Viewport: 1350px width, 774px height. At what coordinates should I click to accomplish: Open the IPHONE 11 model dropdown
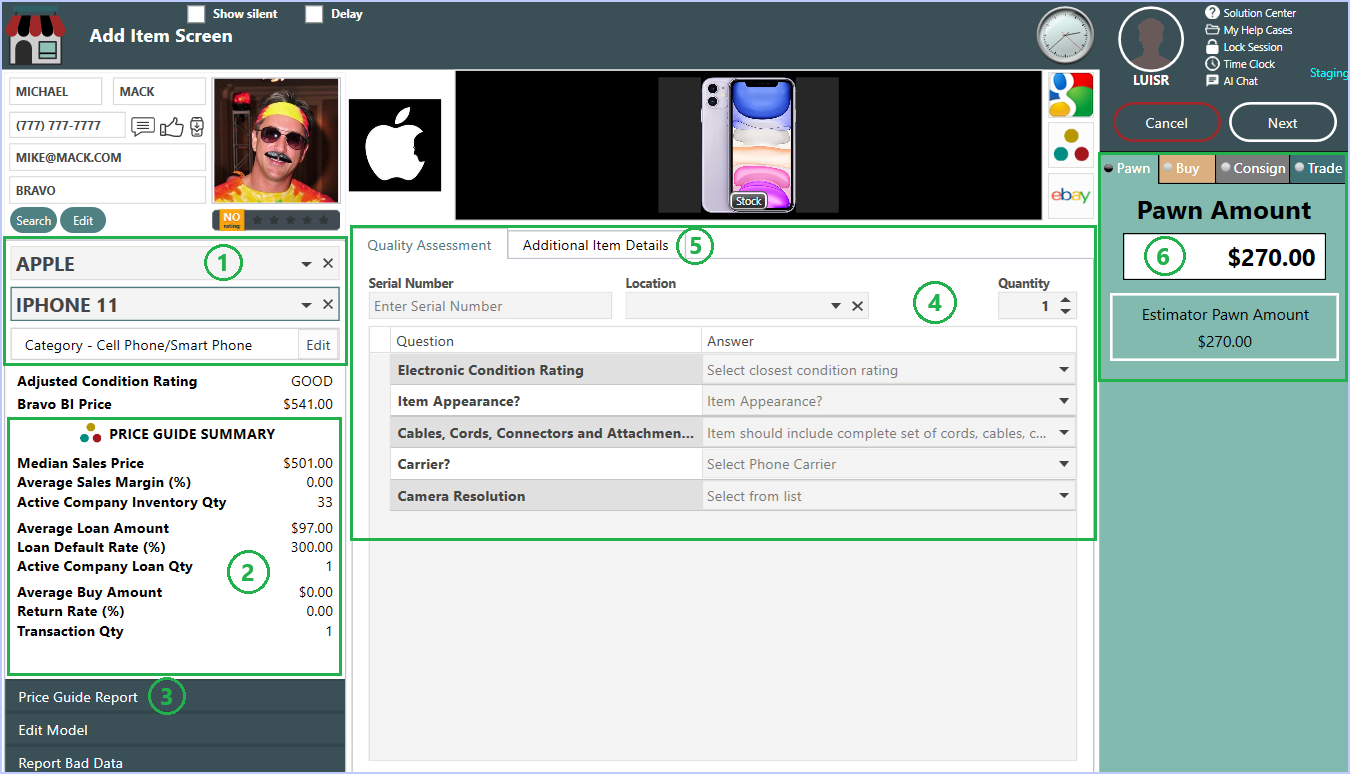click(x=306, y=305)
